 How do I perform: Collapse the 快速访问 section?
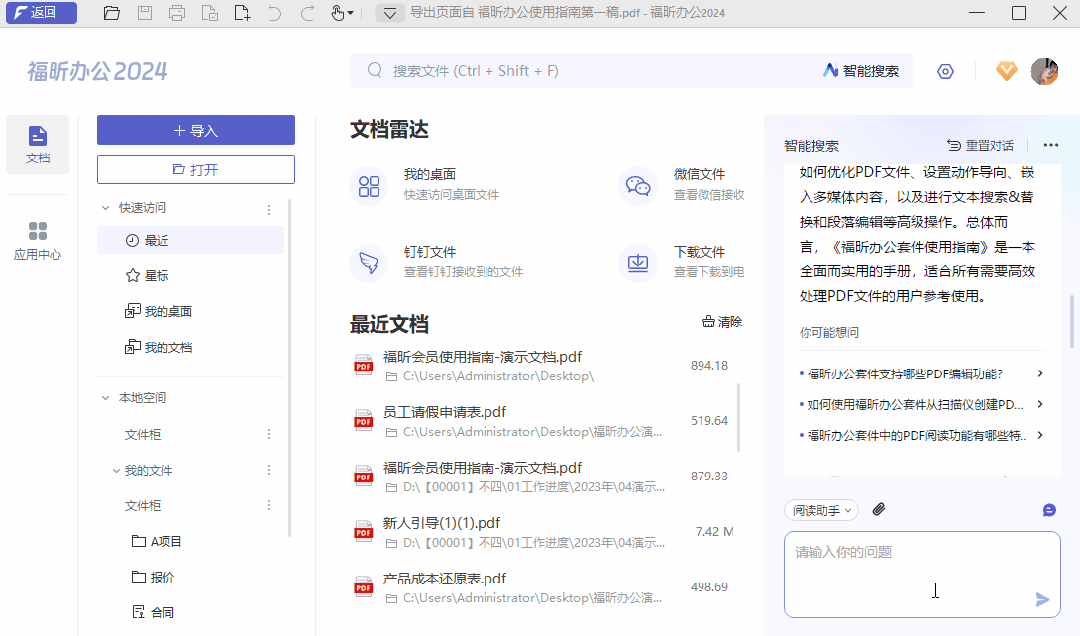[108, 208]
